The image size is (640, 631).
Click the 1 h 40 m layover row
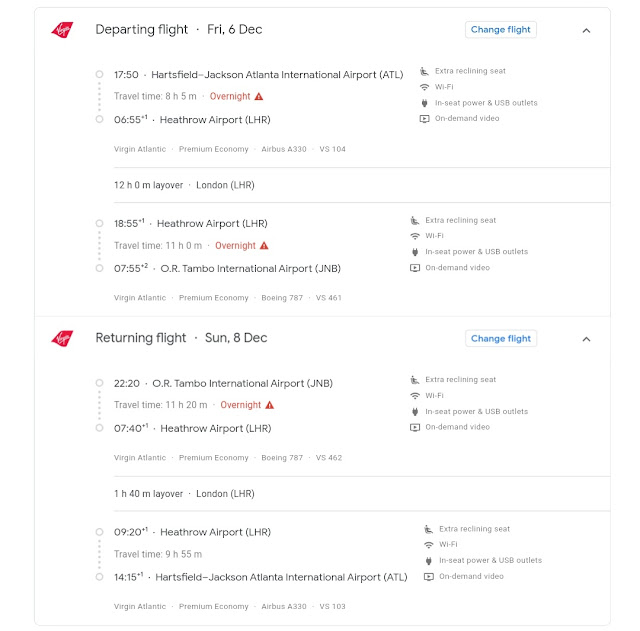(x=185, y=494)
